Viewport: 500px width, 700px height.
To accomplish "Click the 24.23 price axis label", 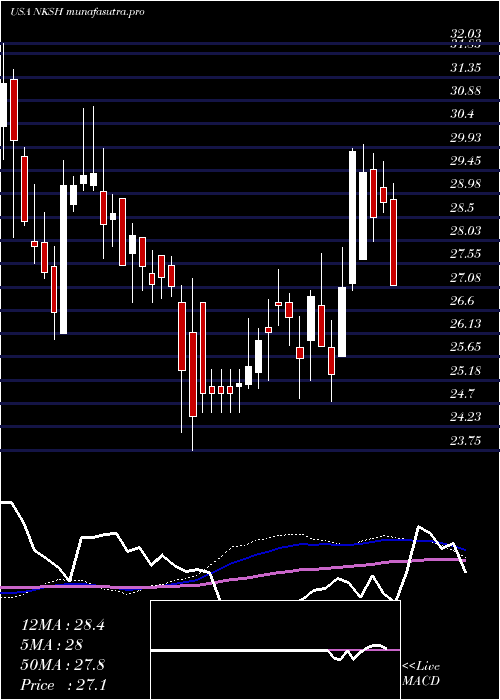I will 465,417.
